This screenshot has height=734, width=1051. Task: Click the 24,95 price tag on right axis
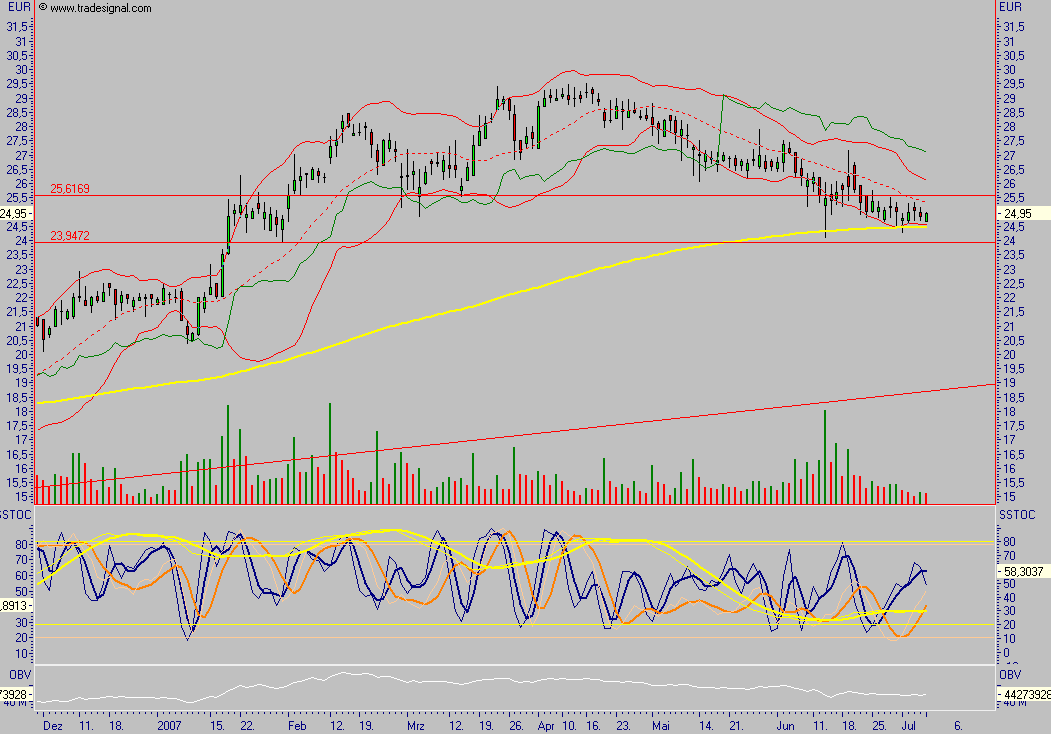pyautogui.click(x=1019, y=213)
